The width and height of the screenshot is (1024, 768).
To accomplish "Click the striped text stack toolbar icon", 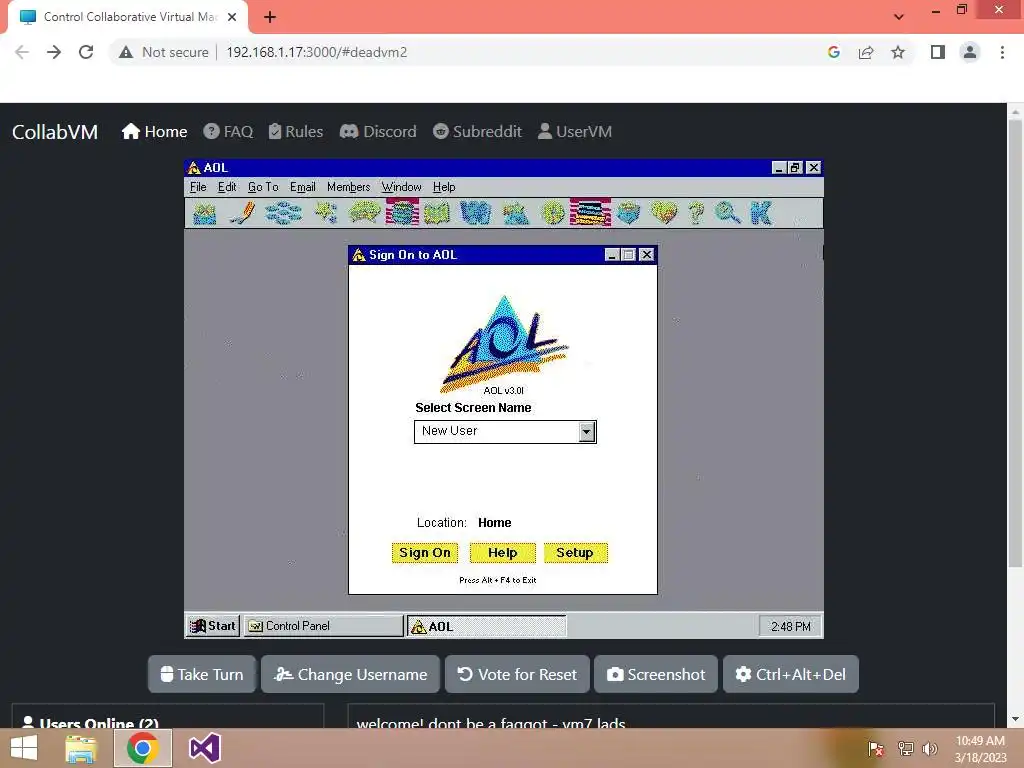I will 590,213.
